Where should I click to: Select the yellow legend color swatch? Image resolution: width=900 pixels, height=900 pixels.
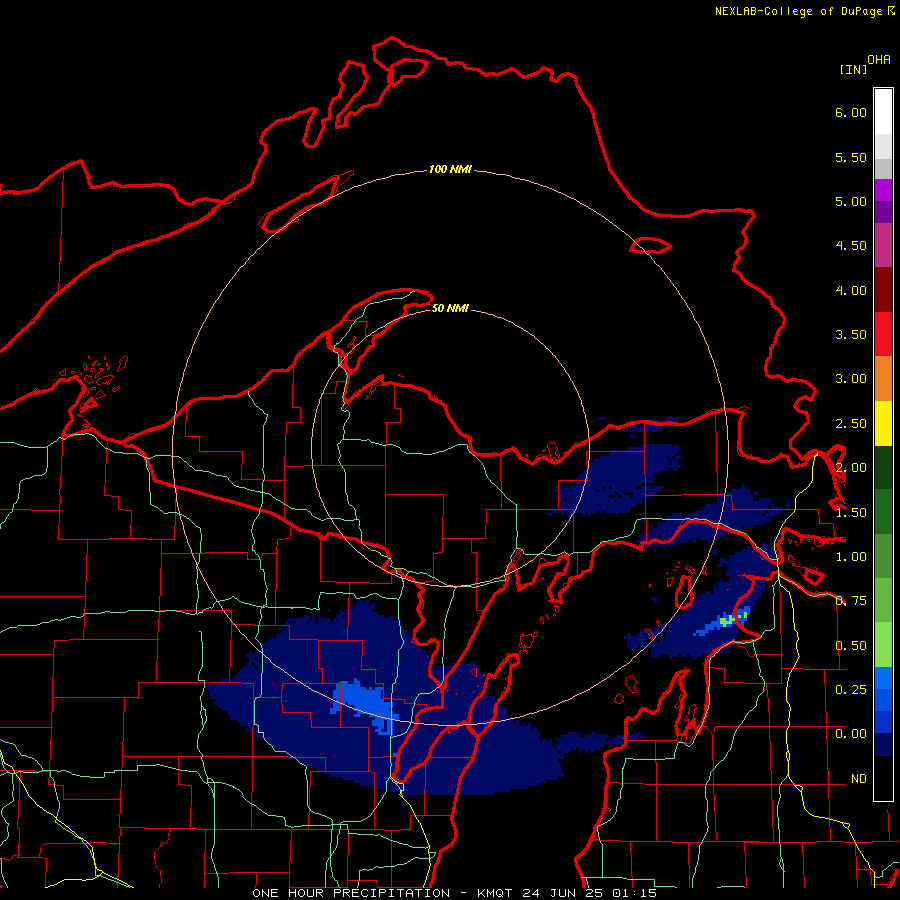[x=883, y=423]
